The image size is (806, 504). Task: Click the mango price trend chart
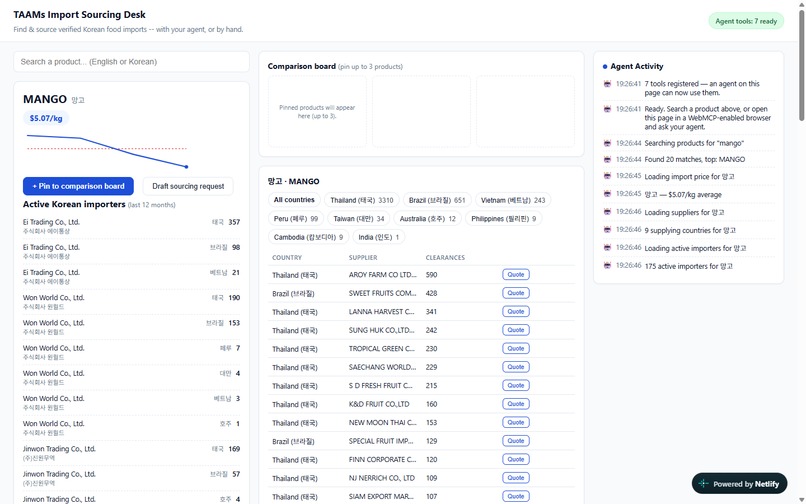pos(107,151)
